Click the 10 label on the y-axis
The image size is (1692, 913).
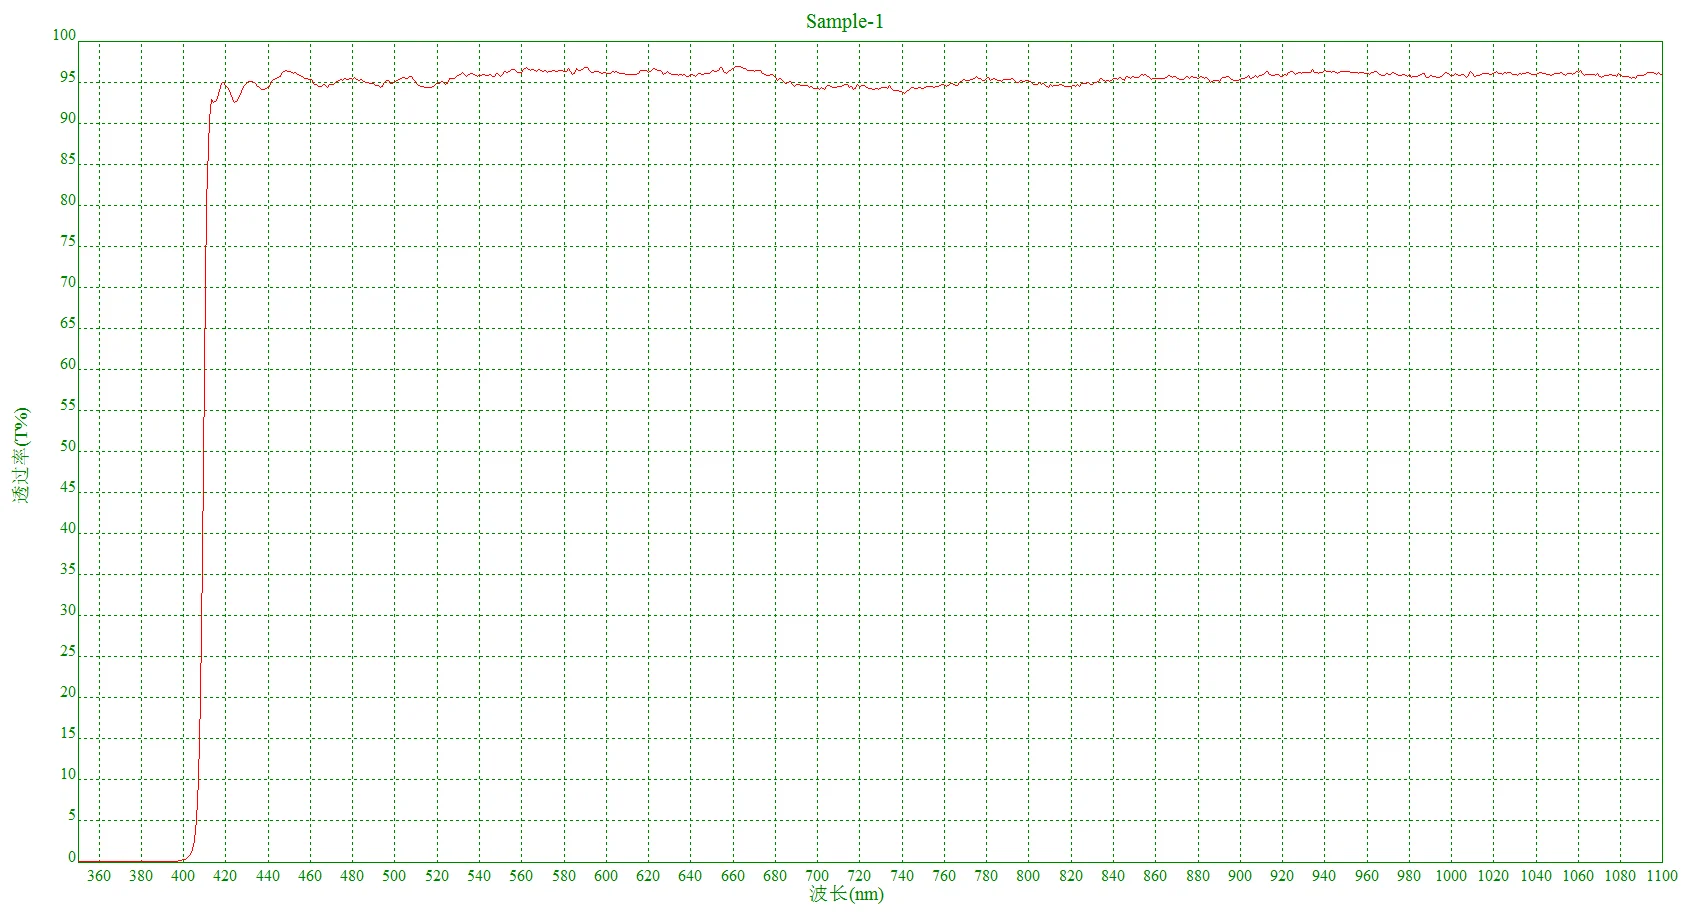68,774
